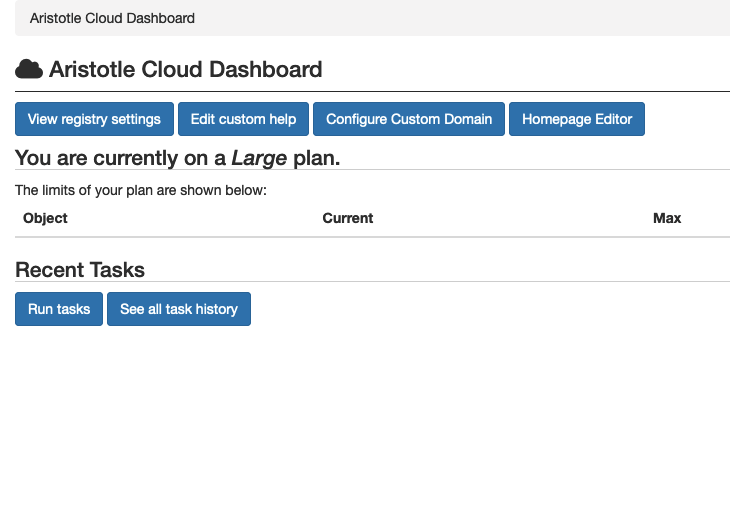Select the Max column header
730x511 pixels.
coord(666,218)
